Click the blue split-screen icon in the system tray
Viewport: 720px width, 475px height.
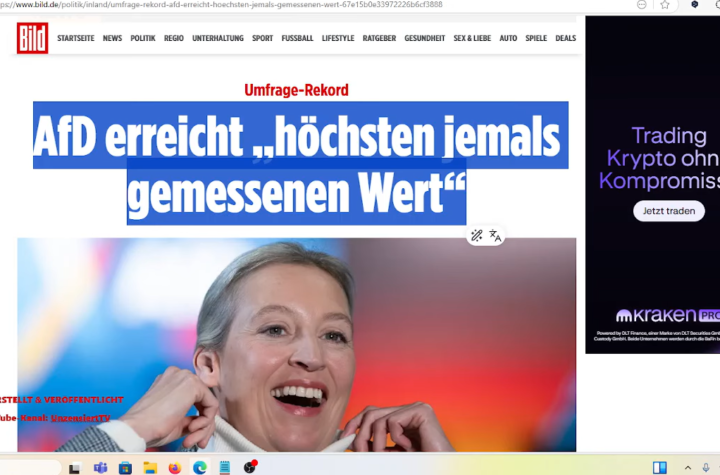[660, 468]
